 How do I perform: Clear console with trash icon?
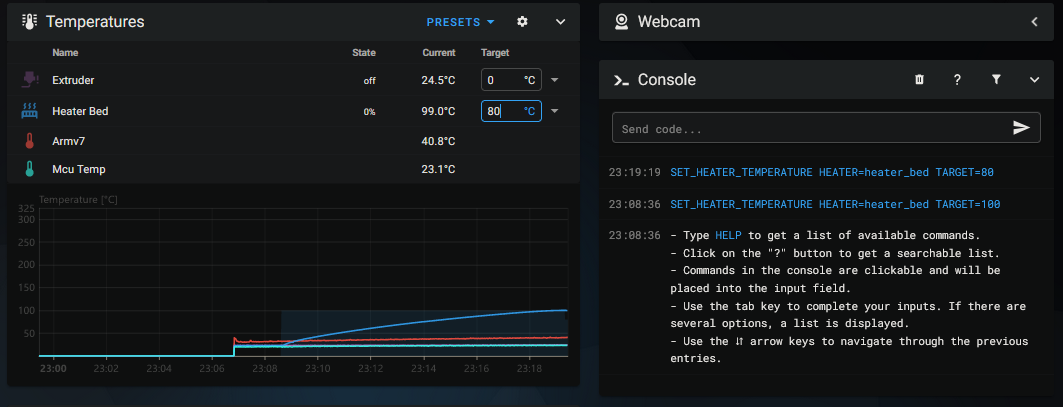919,80
